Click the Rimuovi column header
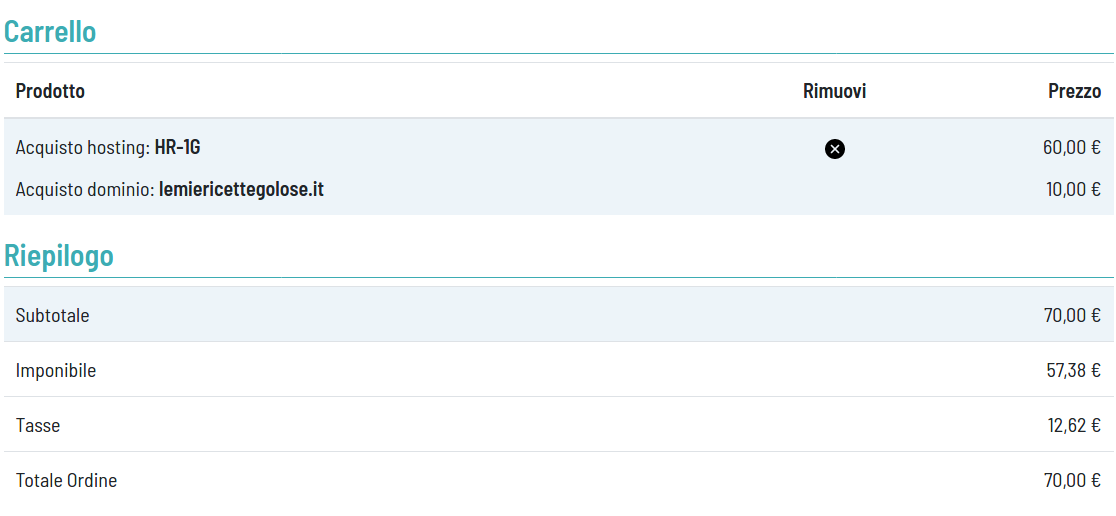1116x516 pixels. pos(834,91)
